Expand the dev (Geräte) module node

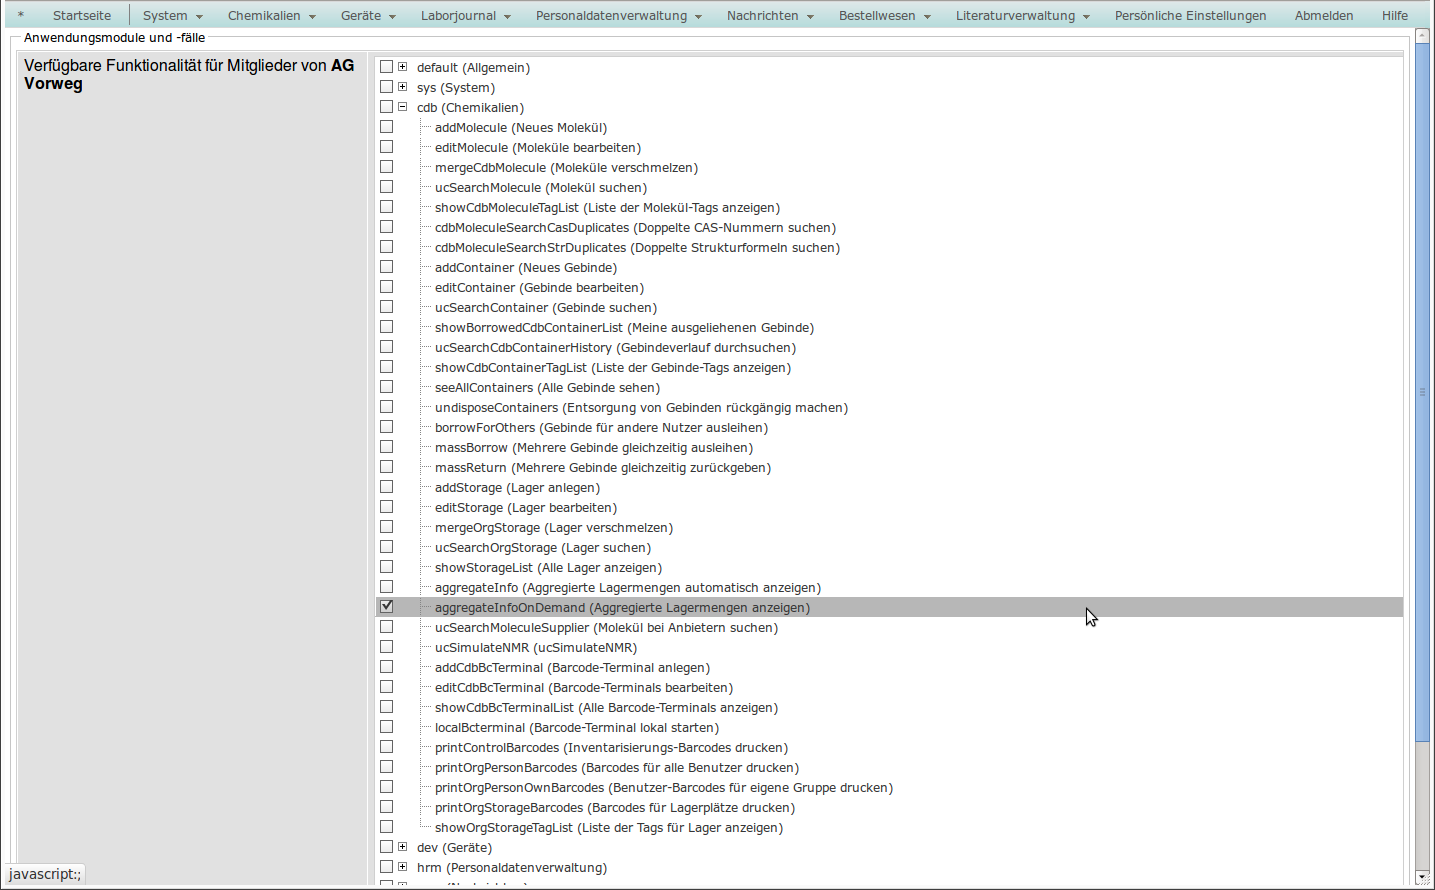[x=402, y=847]
